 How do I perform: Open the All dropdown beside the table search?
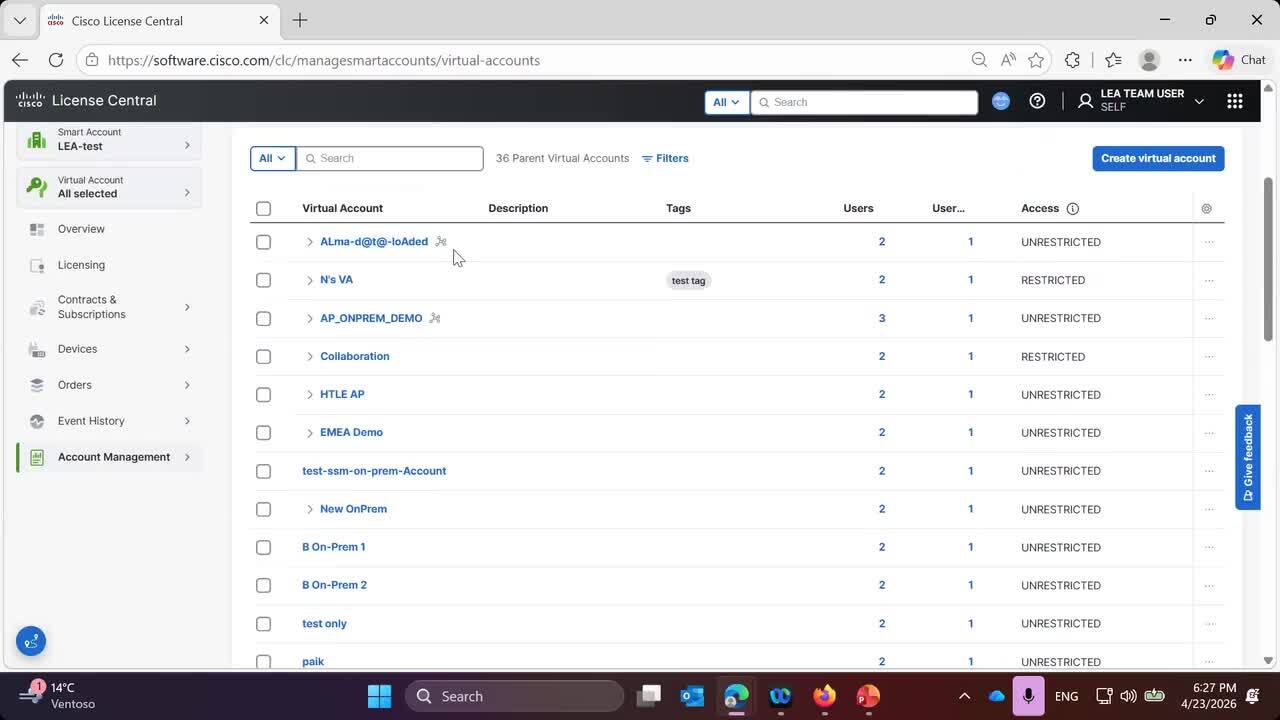tap(272, 158)
